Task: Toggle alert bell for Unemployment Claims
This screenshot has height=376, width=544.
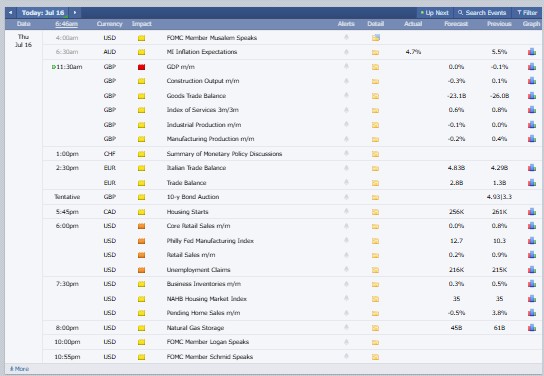Action: (x=346, y=269)
